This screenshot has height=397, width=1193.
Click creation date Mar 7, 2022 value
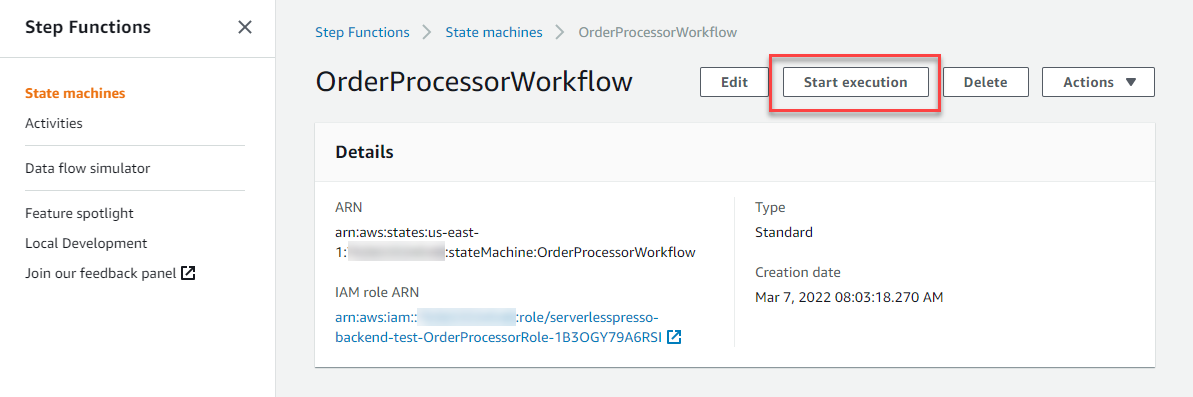(x=849, y=297)
